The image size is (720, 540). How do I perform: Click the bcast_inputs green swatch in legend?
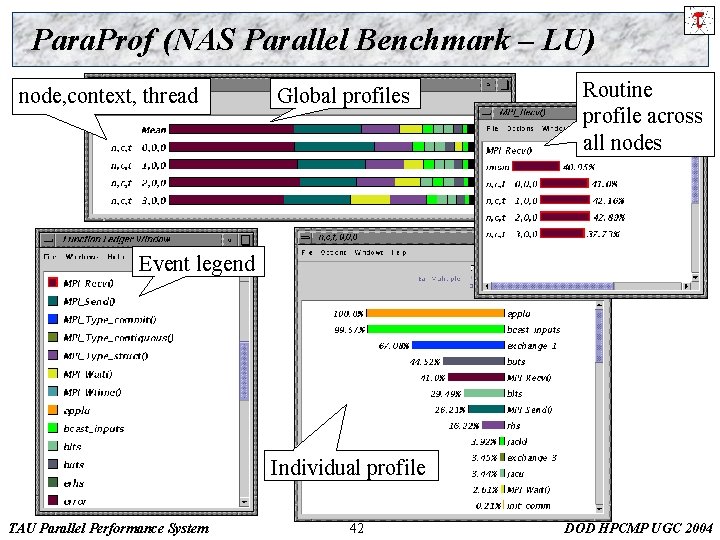[53, 428]
